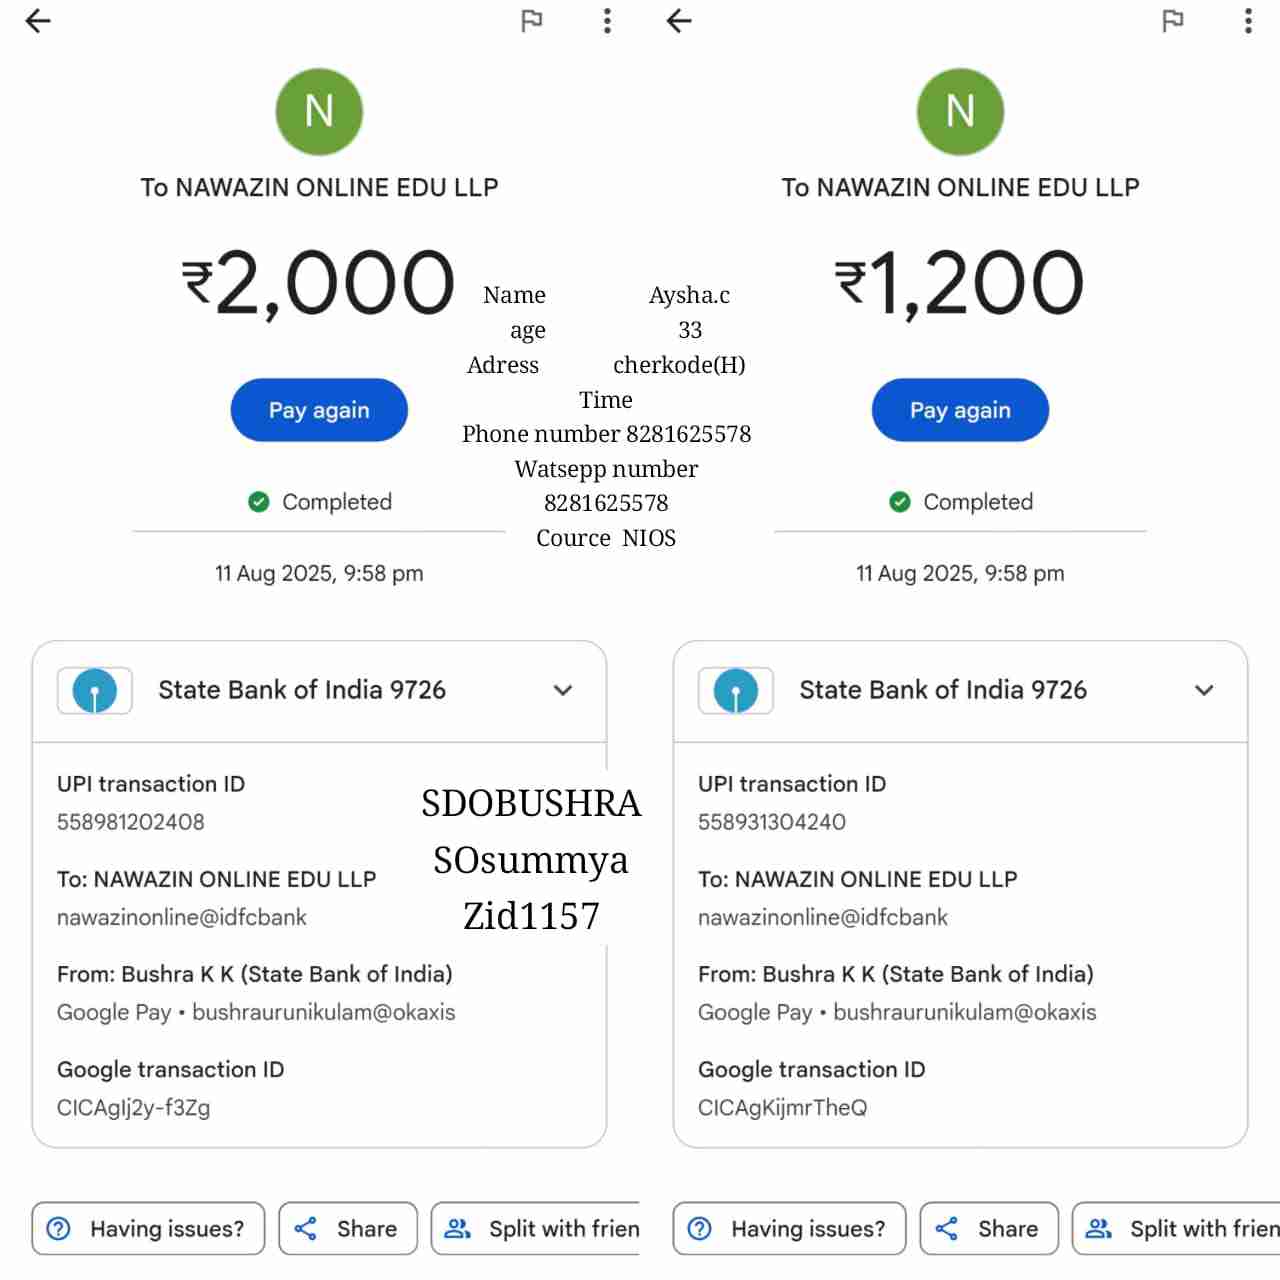The width and height of the screenshot is (1280, 1280).
Task: Open three-dot overflow menu on left receipt
Action: click(607, 21)
